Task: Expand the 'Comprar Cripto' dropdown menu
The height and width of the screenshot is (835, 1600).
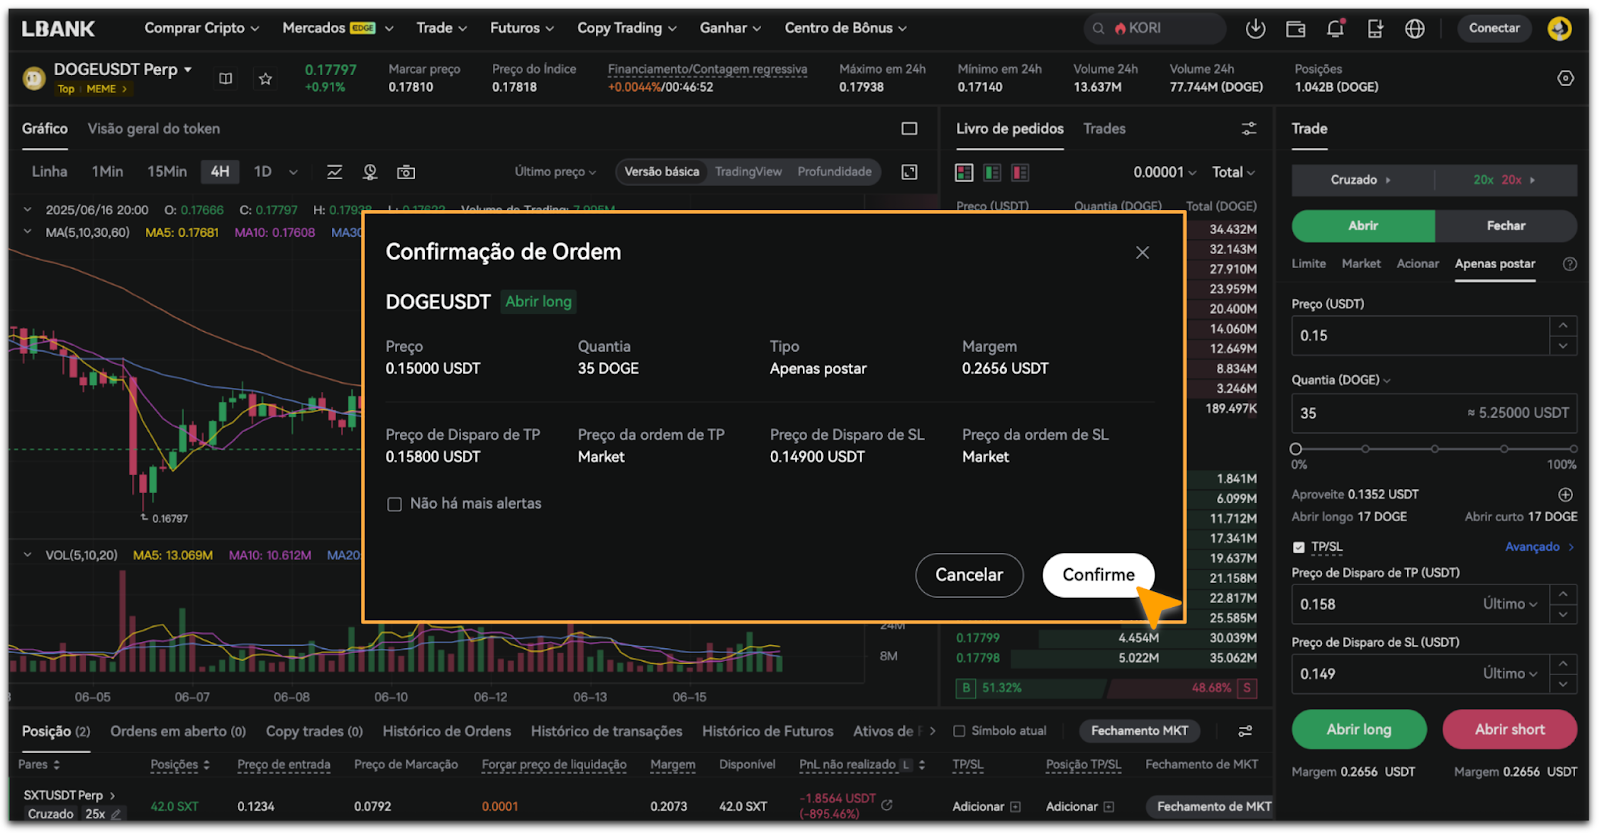Action: click(x=201, y=28)
